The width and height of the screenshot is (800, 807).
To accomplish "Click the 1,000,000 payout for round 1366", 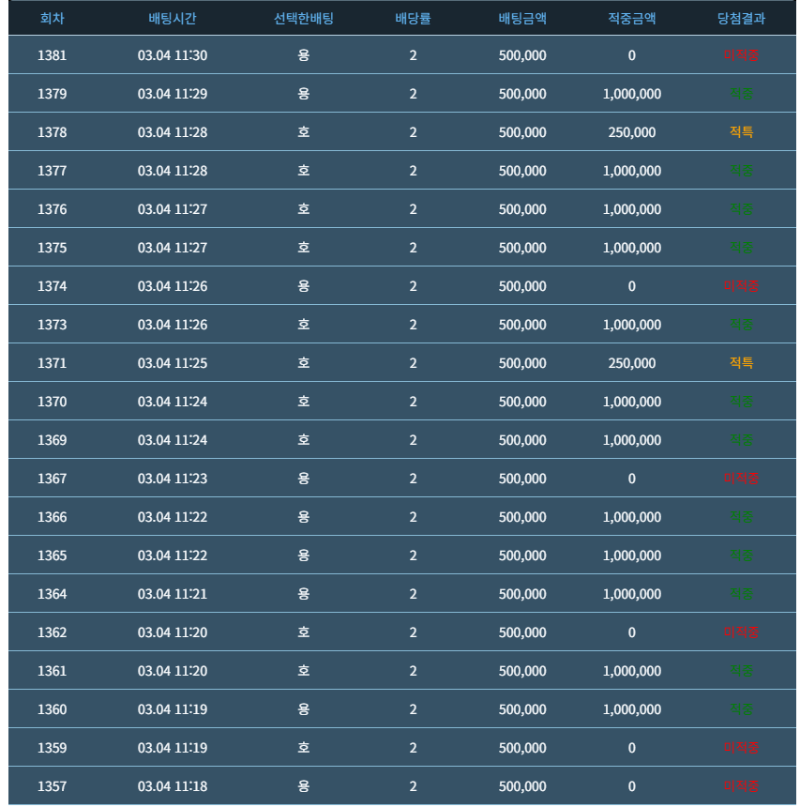I will click(x=632, y=517).
